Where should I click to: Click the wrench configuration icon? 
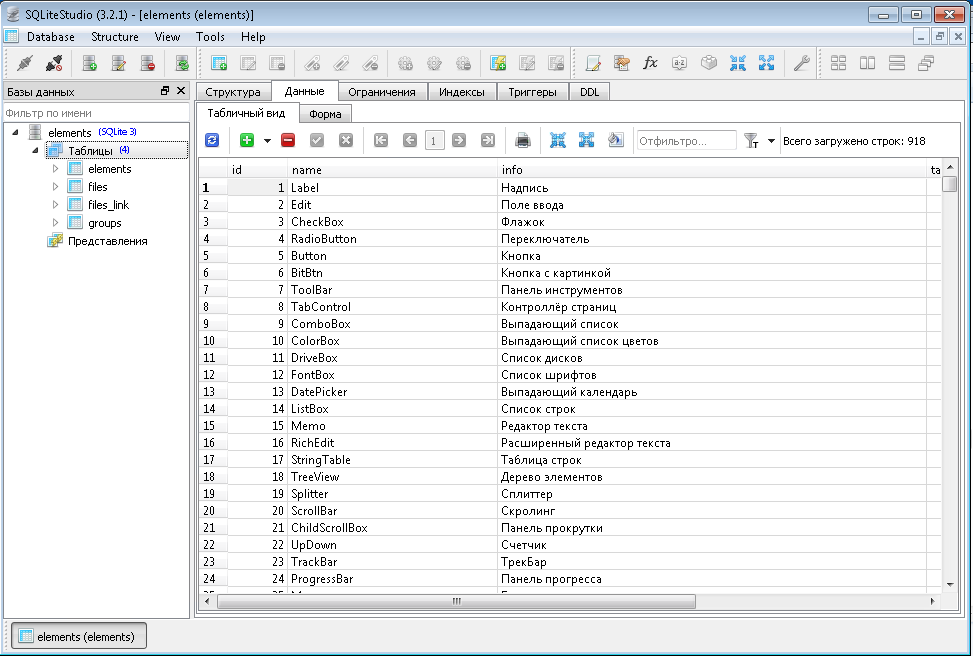pos(800,63)
